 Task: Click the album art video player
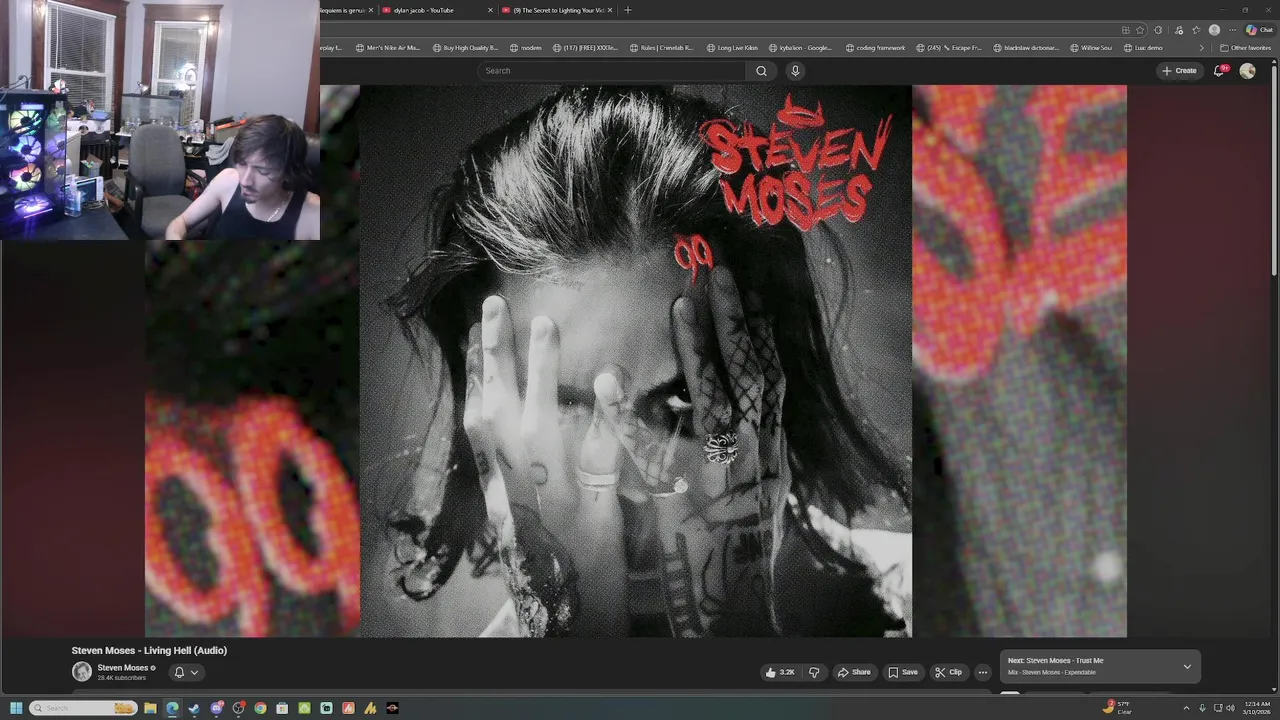click(636, 361)
